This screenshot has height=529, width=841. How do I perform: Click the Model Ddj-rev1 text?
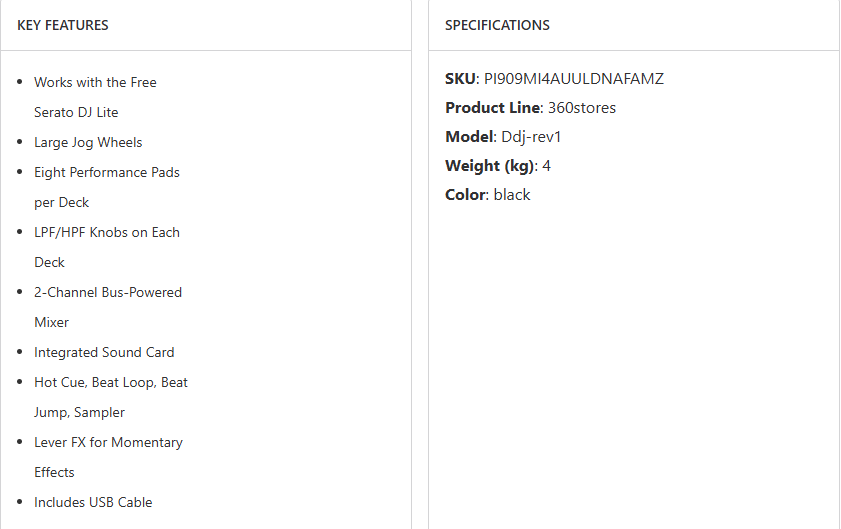point(531,136)
